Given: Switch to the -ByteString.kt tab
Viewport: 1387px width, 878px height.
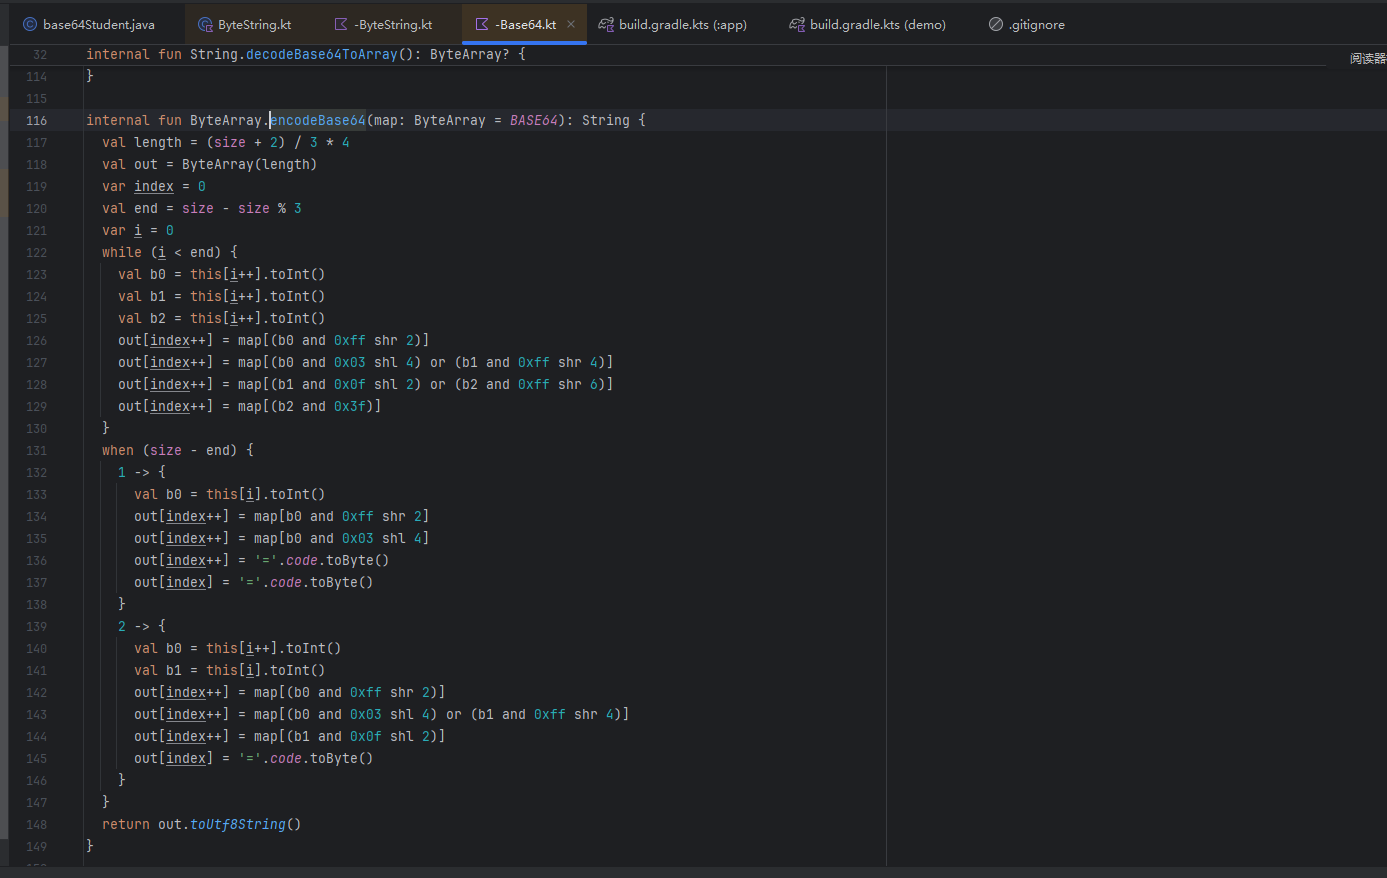Looking at the screenshot, I should tap(393, 24).
